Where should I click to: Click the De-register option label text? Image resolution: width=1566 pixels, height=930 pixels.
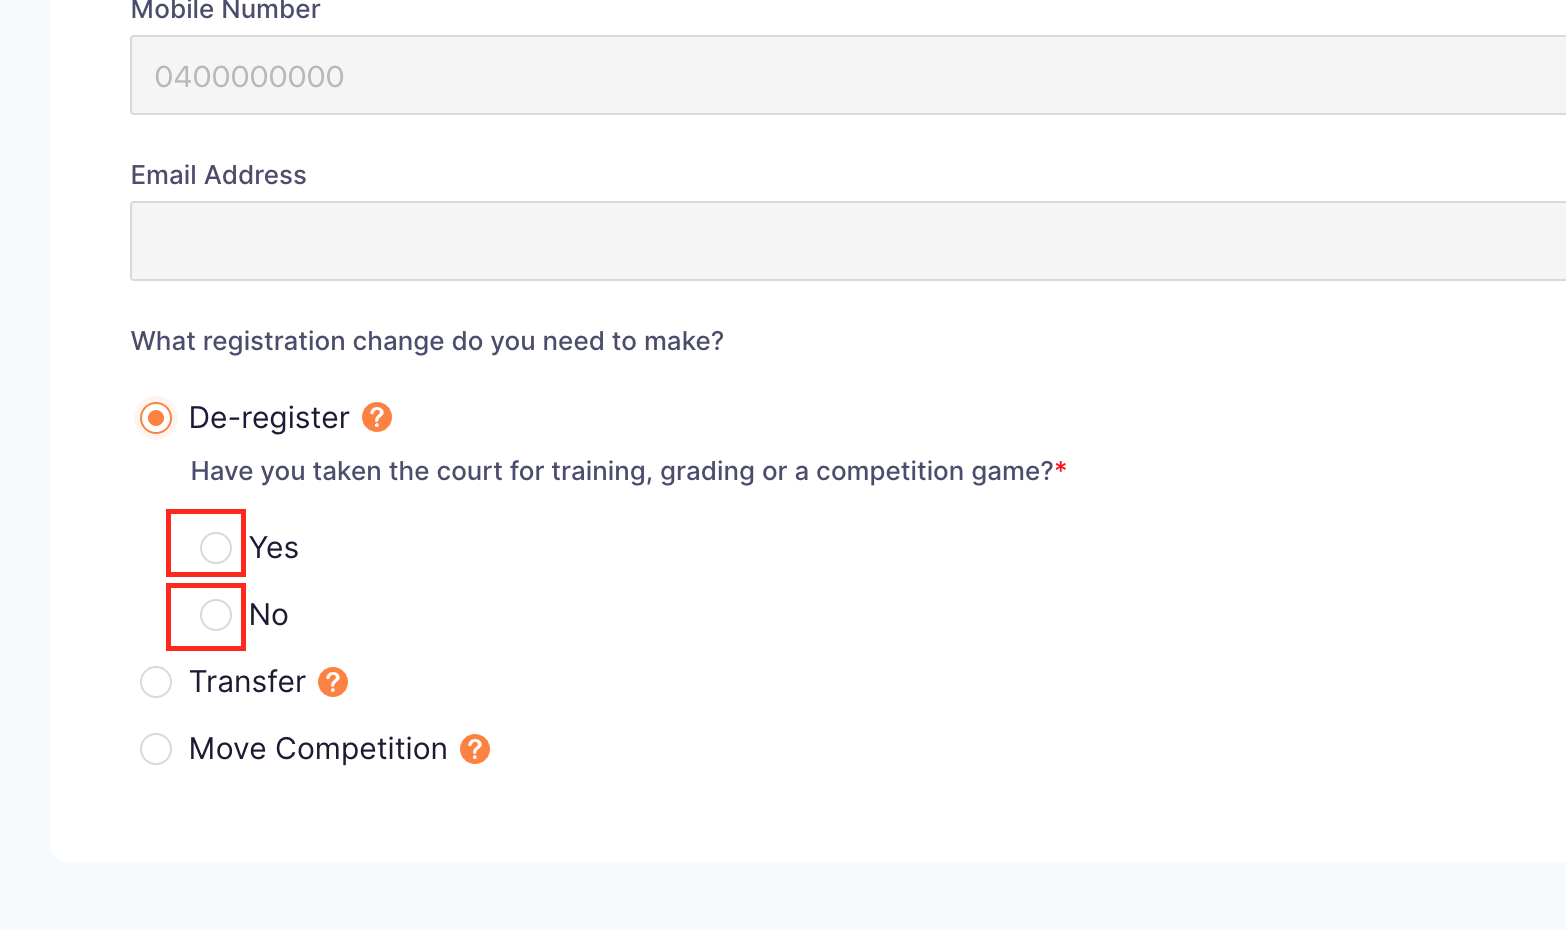(269, 417)
